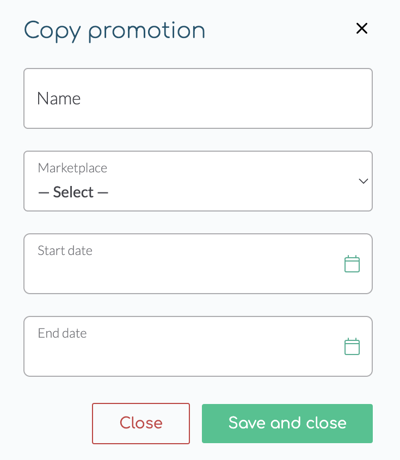
Task: Click the green Save and close button
Action: tap(287, 423)
